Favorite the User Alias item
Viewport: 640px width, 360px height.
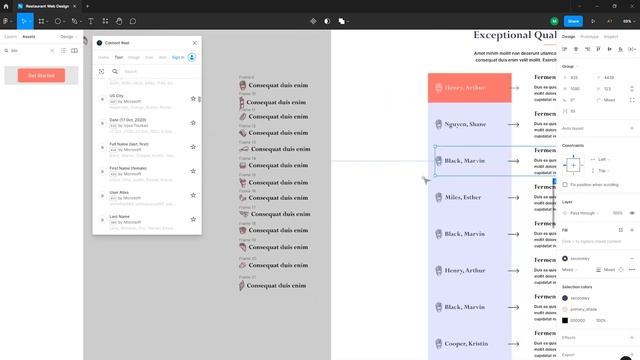[x=193, y=195]
